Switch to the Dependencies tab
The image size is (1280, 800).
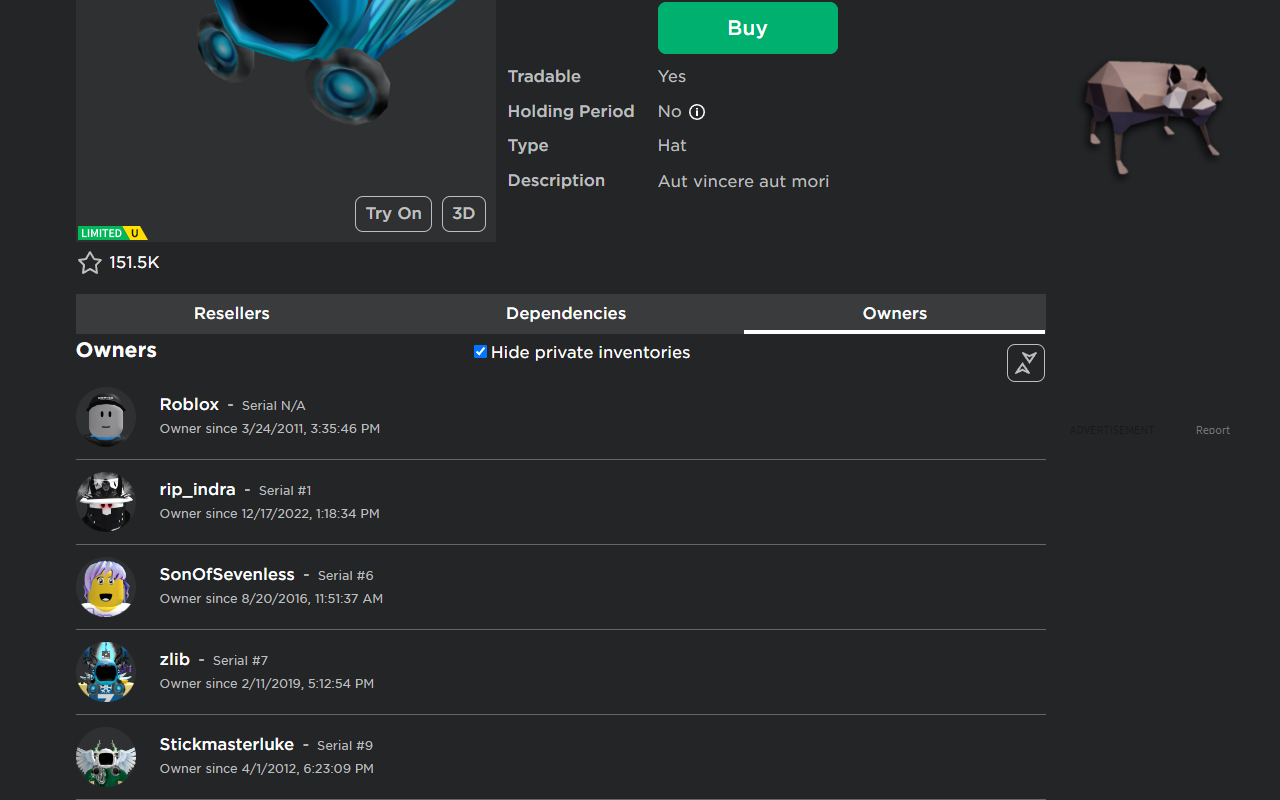(566, 313)
